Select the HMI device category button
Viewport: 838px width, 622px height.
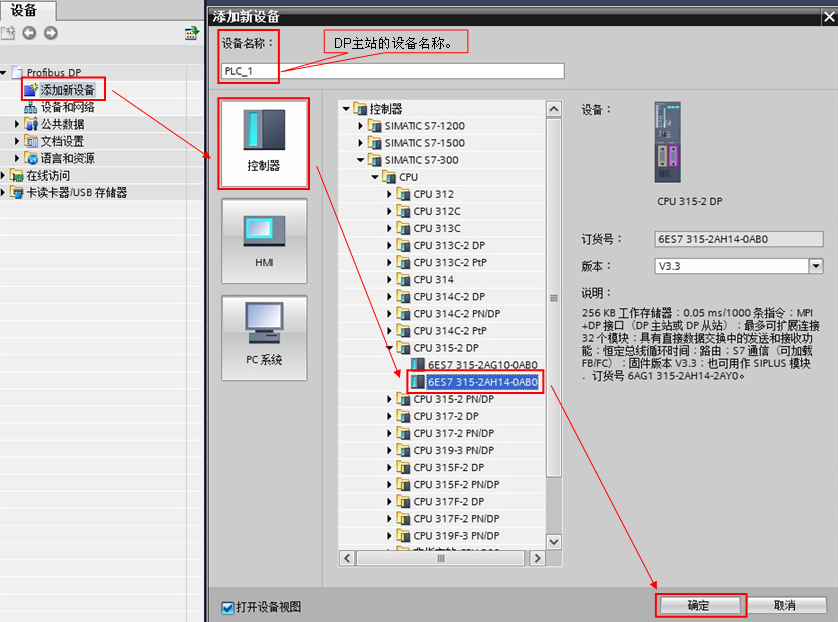(x=264, y=241)
